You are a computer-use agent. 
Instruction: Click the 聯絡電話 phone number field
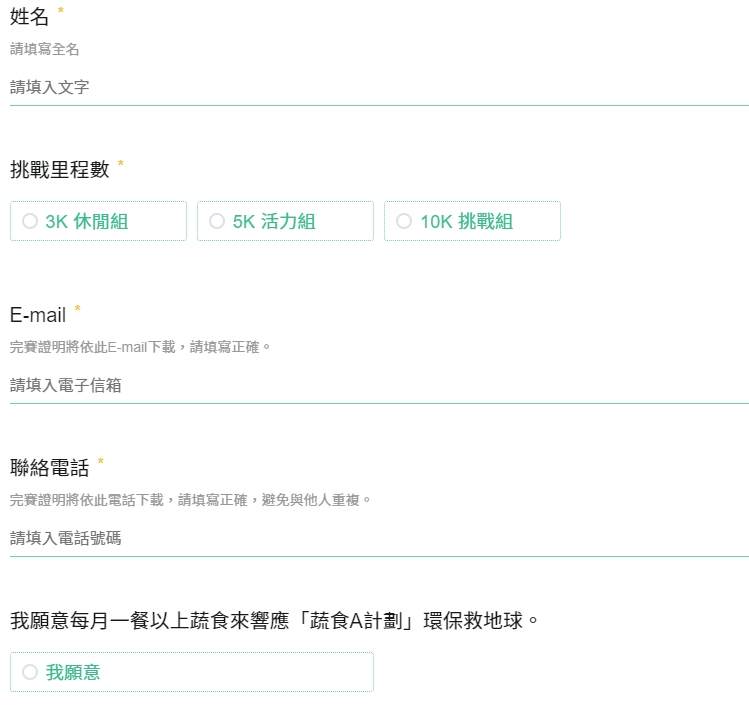(x=378, y=539)
